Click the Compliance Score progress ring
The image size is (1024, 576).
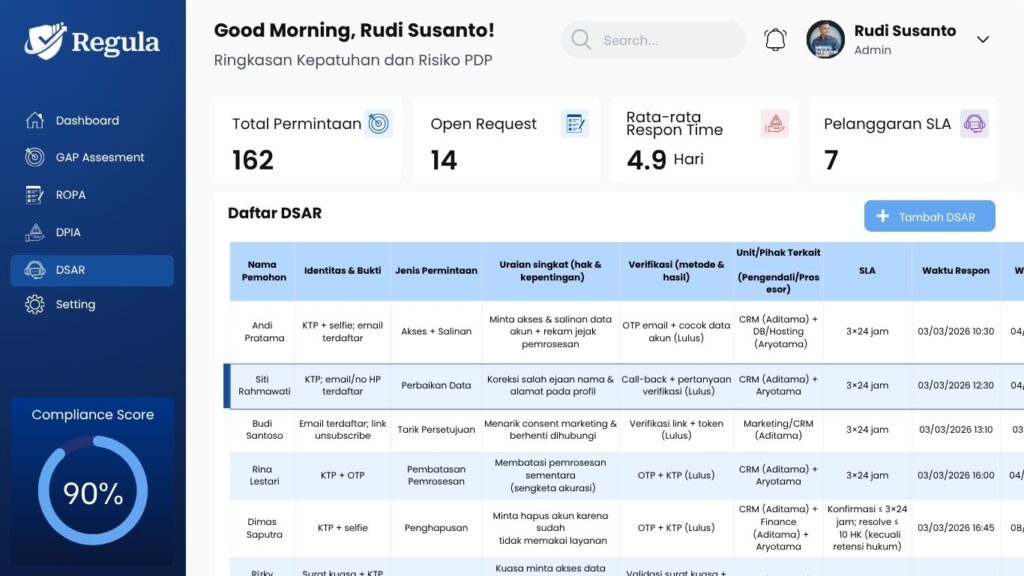coord(91,493)
